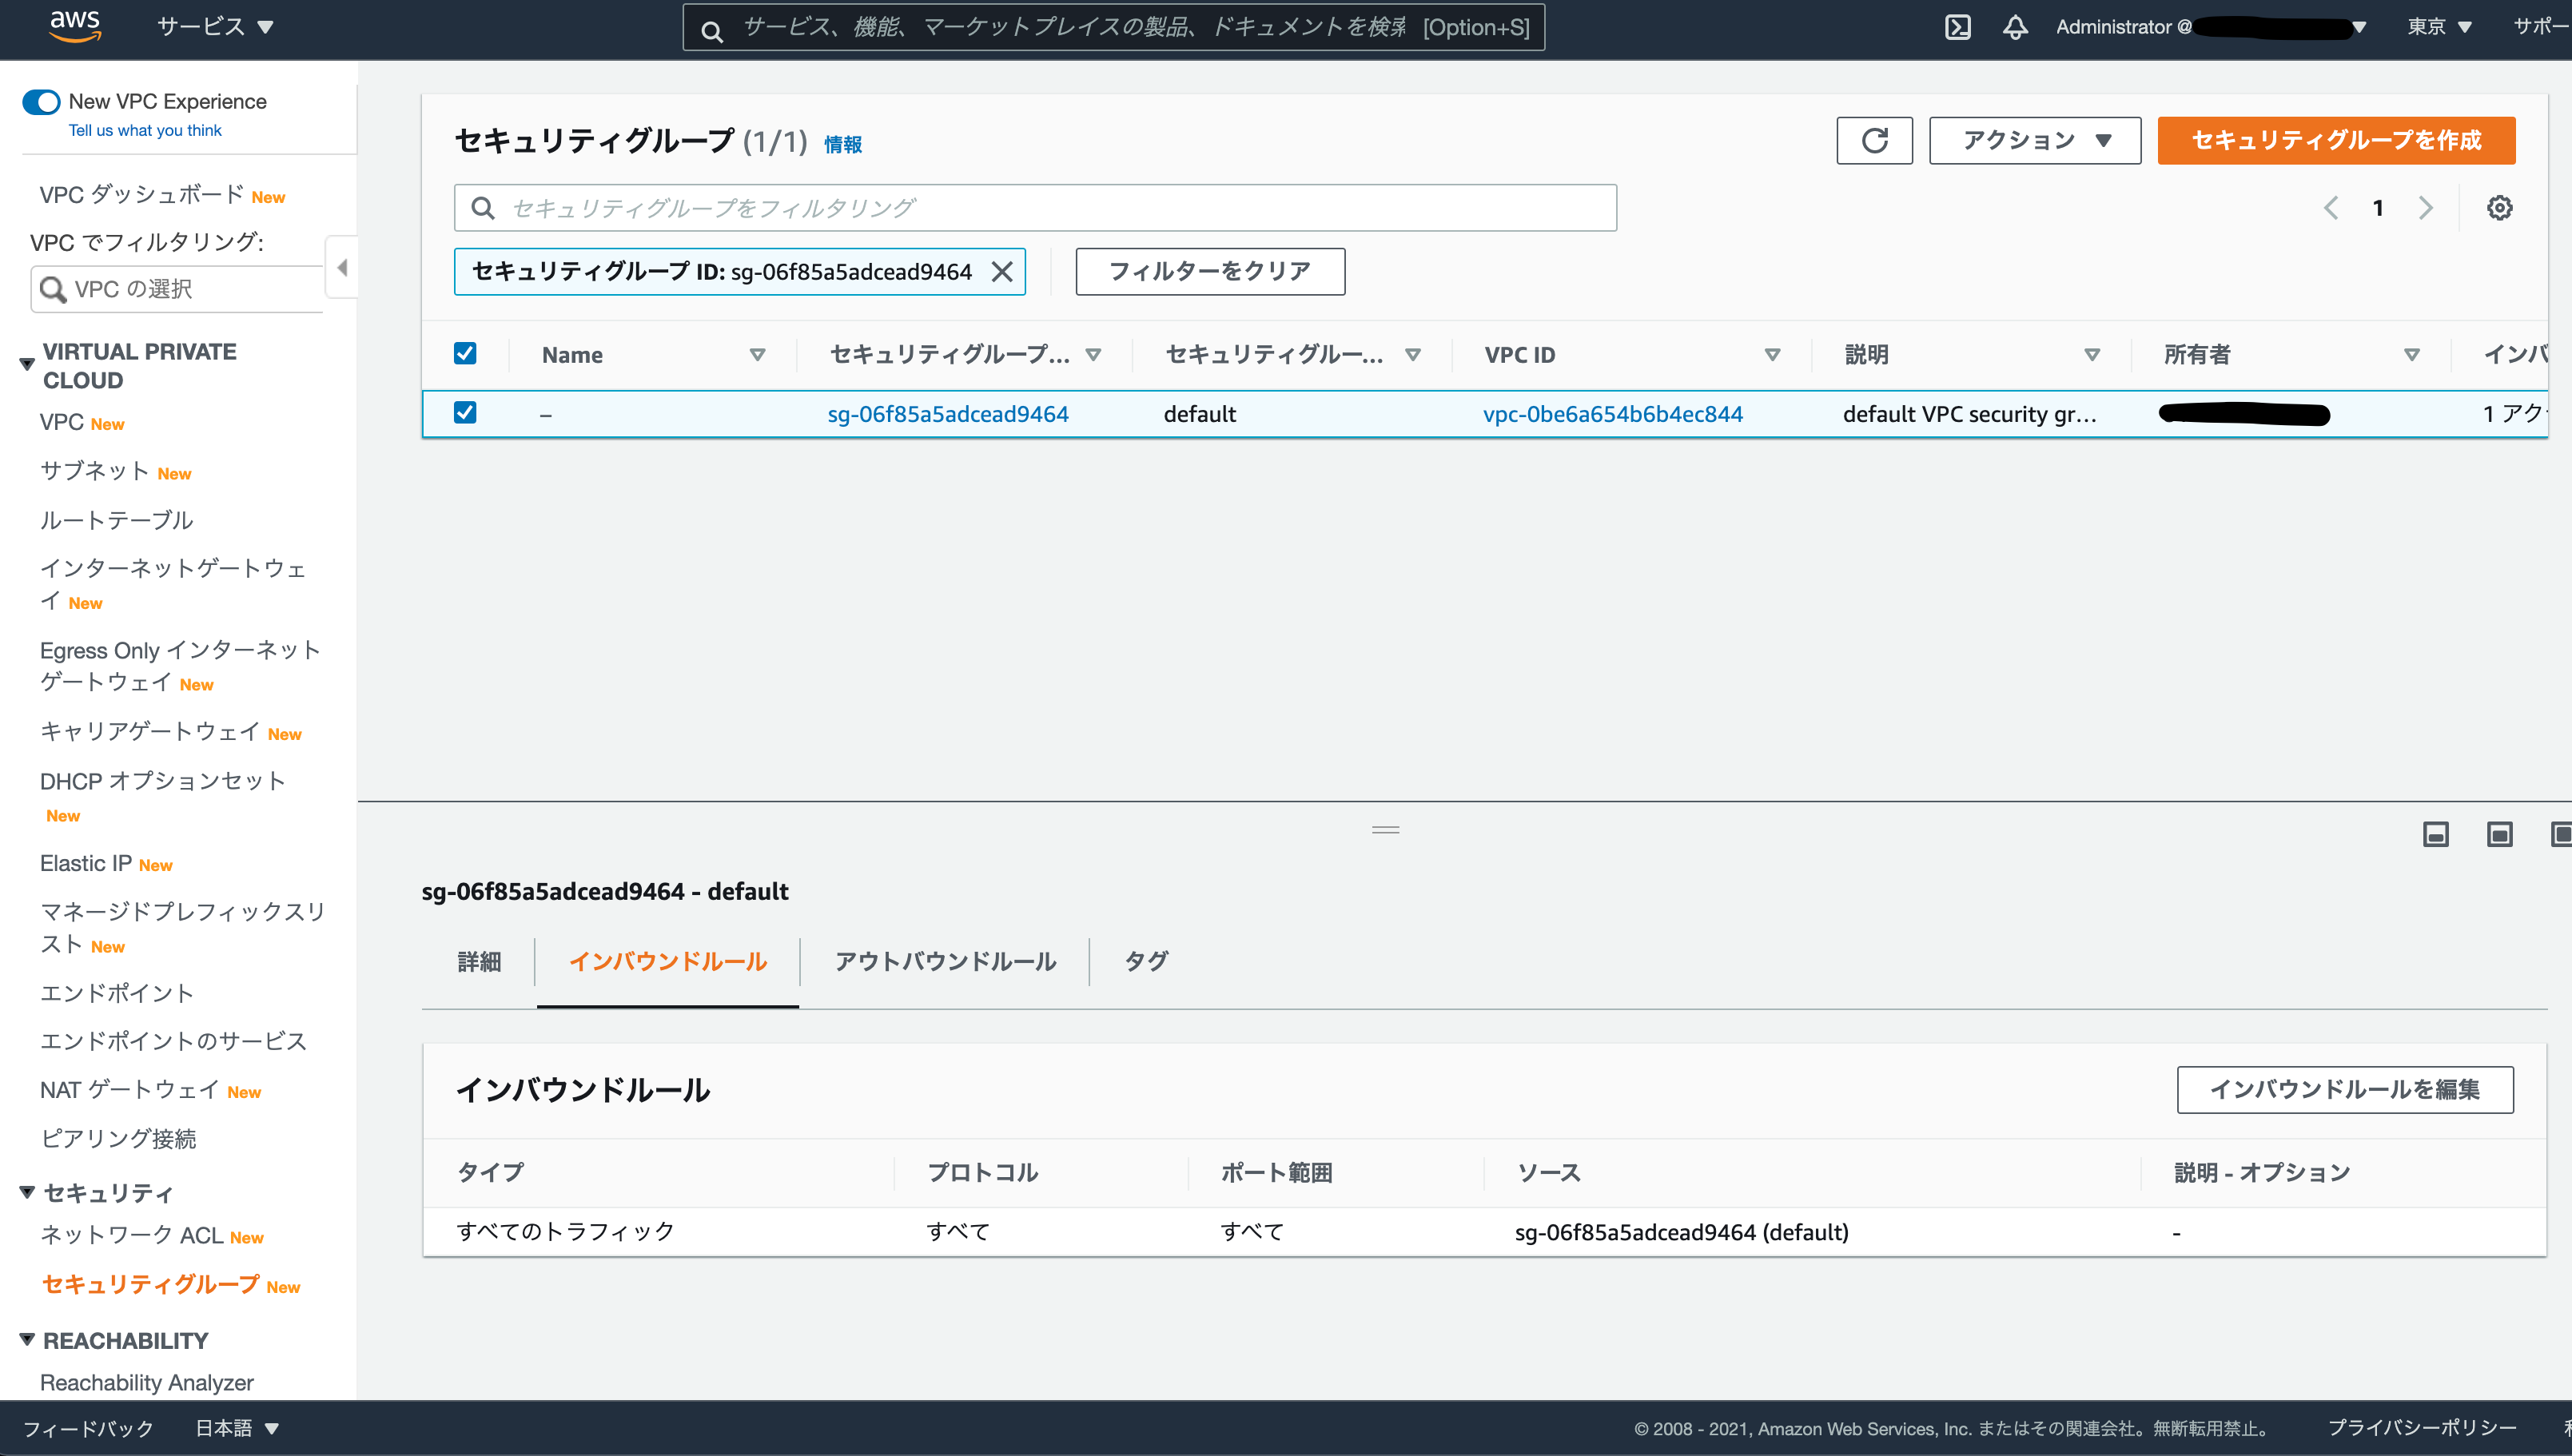Minimize the details panel layout icon
Image resolution: width=2572 pixels, height=1456 pixels.
click(2435, 834)
